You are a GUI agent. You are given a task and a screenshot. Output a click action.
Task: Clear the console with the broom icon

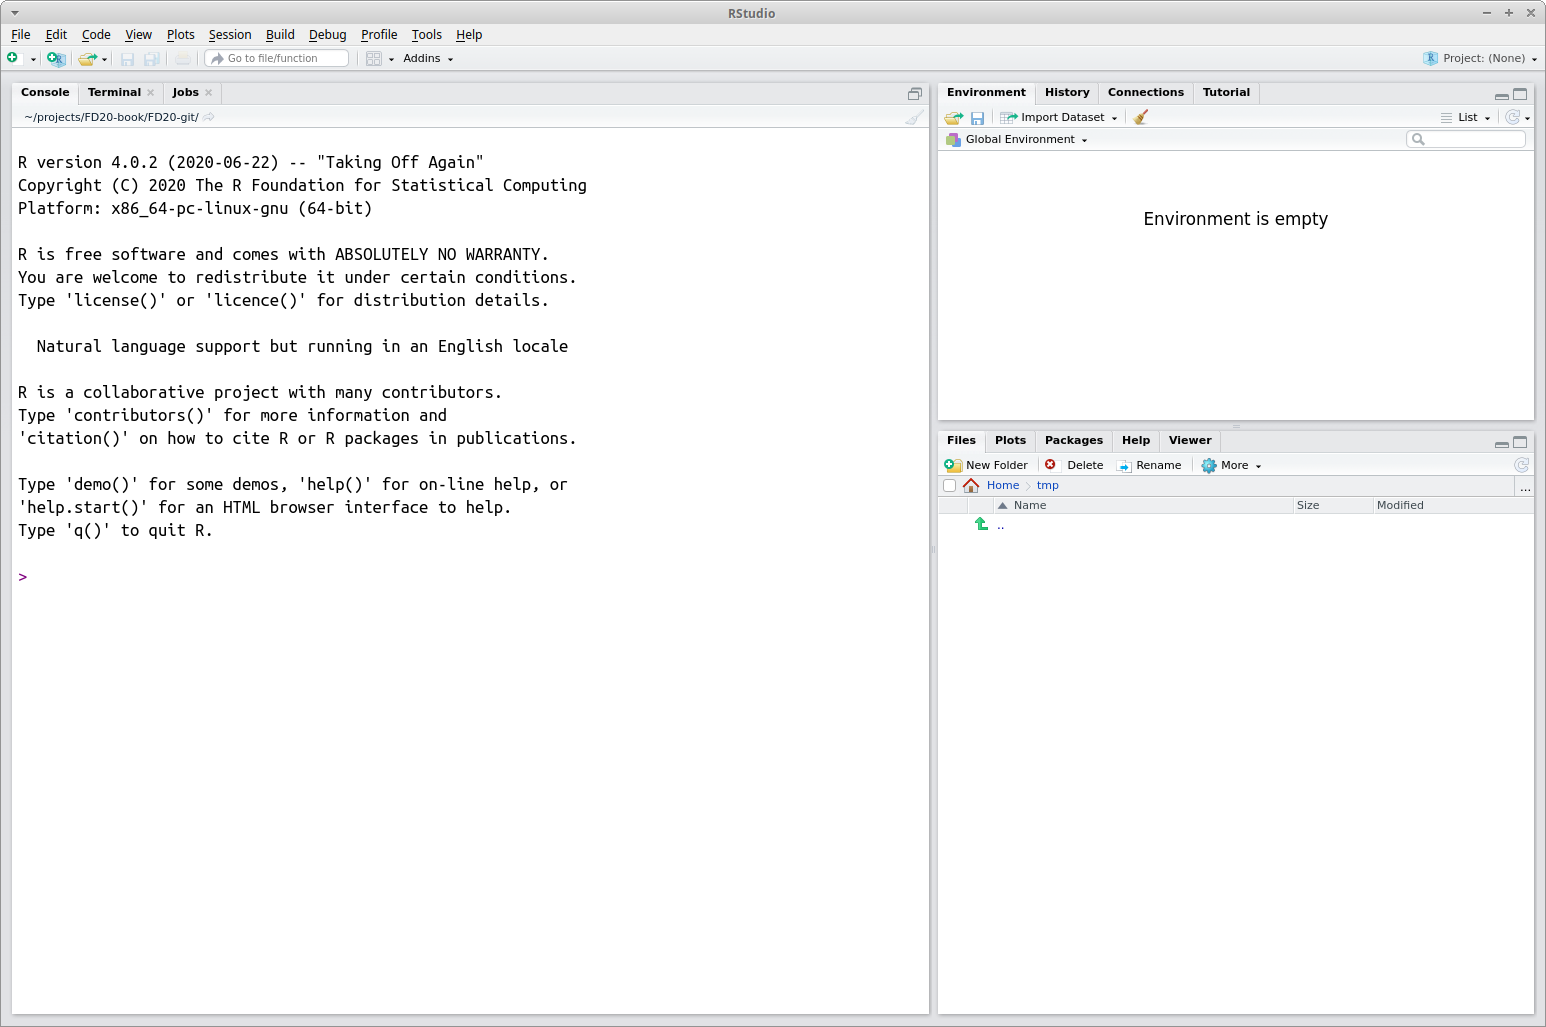(x=914, y=117)
